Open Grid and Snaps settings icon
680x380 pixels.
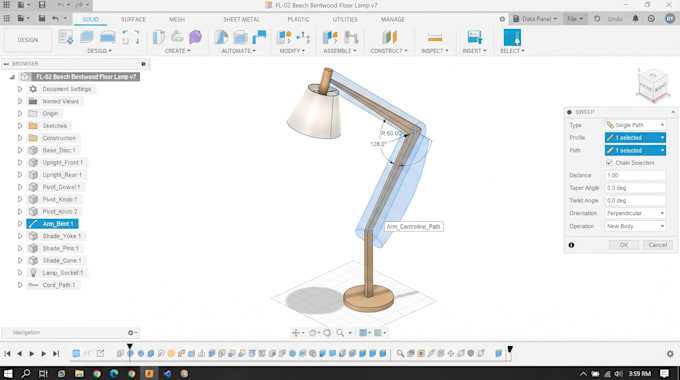point(378,333)
